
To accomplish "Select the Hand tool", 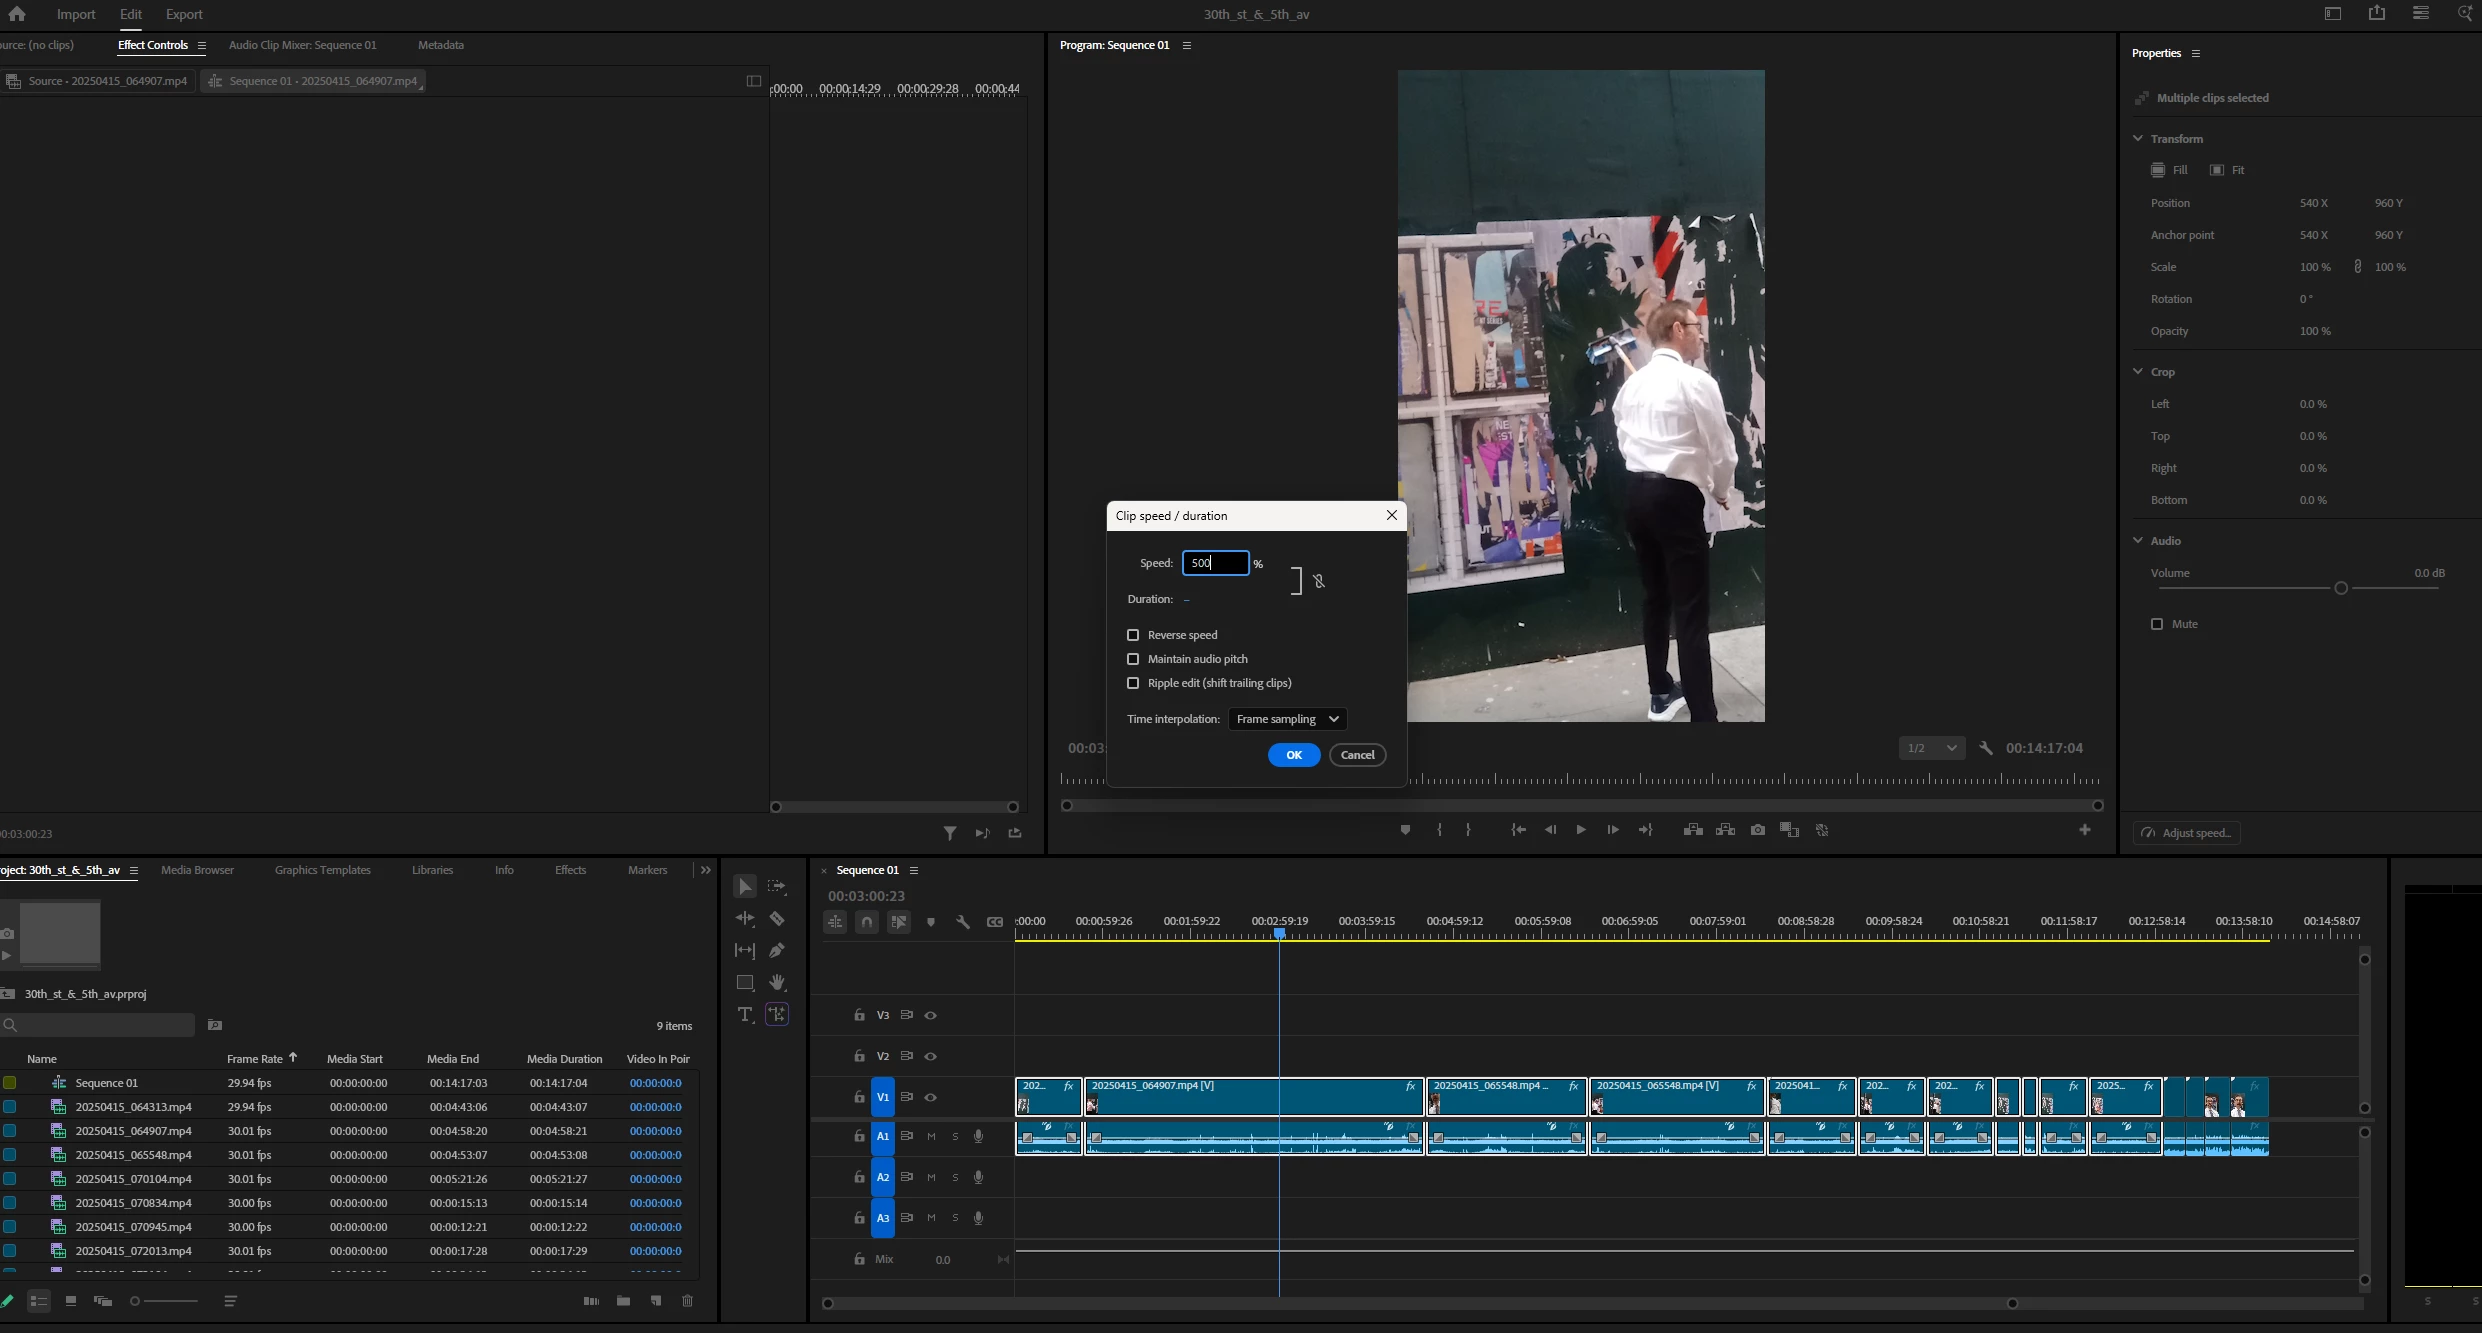I will coord(777,982).
